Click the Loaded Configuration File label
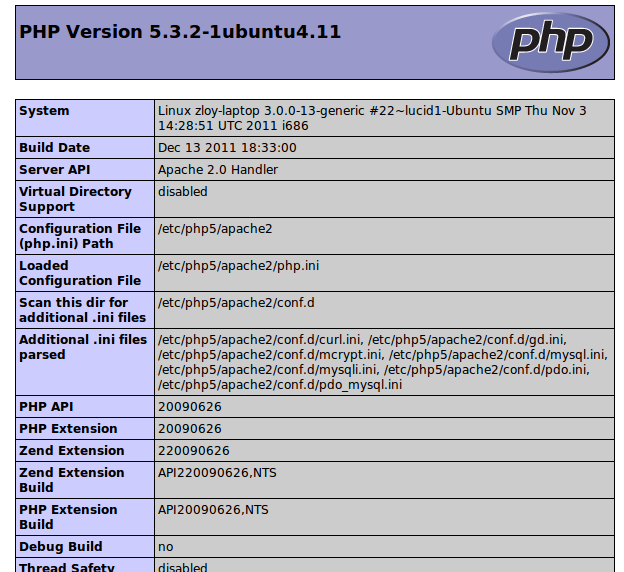This screenshot has width=624, height=572. point(80,273)
